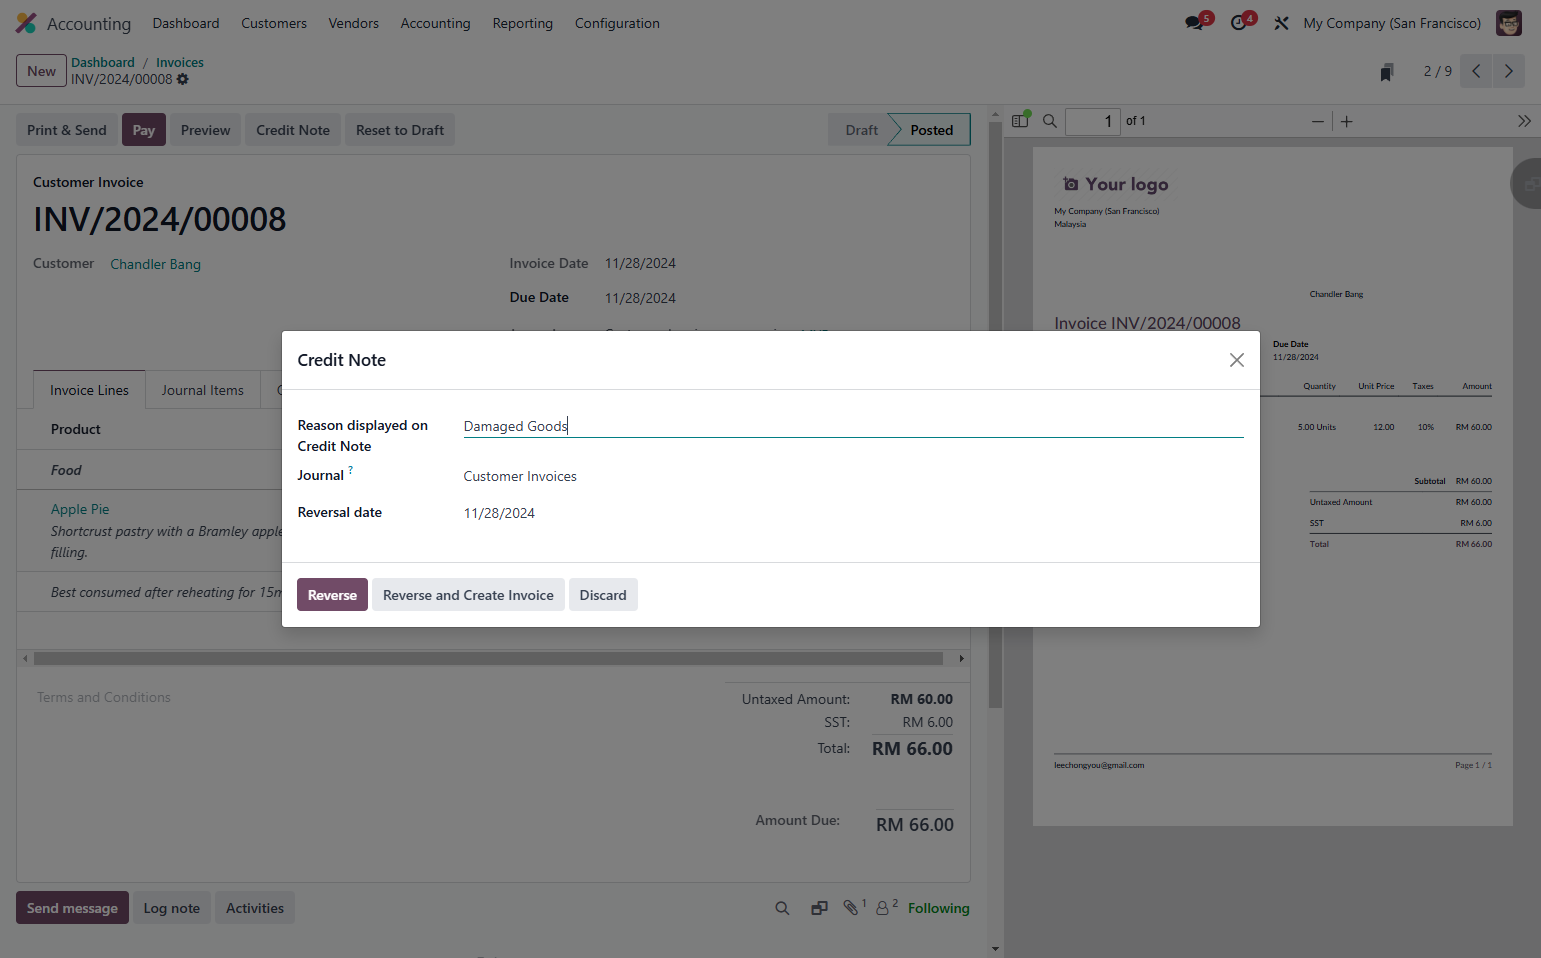Click the bookmark icon near the record pager
Image resolution: width=1541 pixels, height=958 pixels.
[x=1386, y=72]
